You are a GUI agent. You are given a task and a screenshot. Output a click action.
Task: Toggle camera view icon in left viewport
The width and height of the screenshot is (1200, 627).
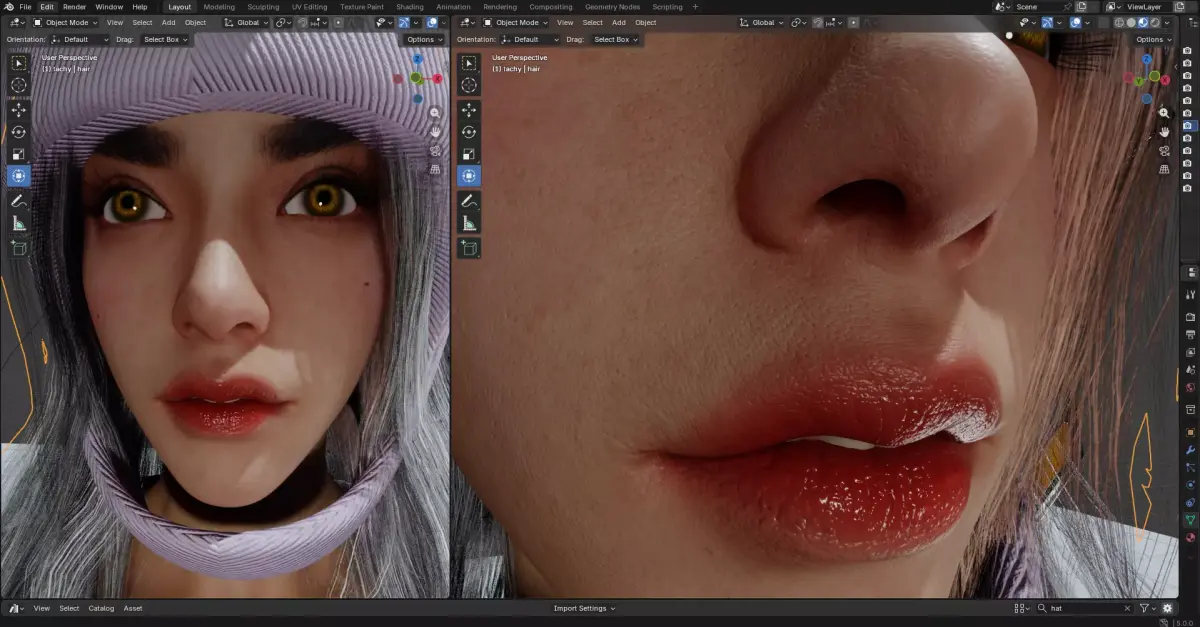[x=435, y=150]
